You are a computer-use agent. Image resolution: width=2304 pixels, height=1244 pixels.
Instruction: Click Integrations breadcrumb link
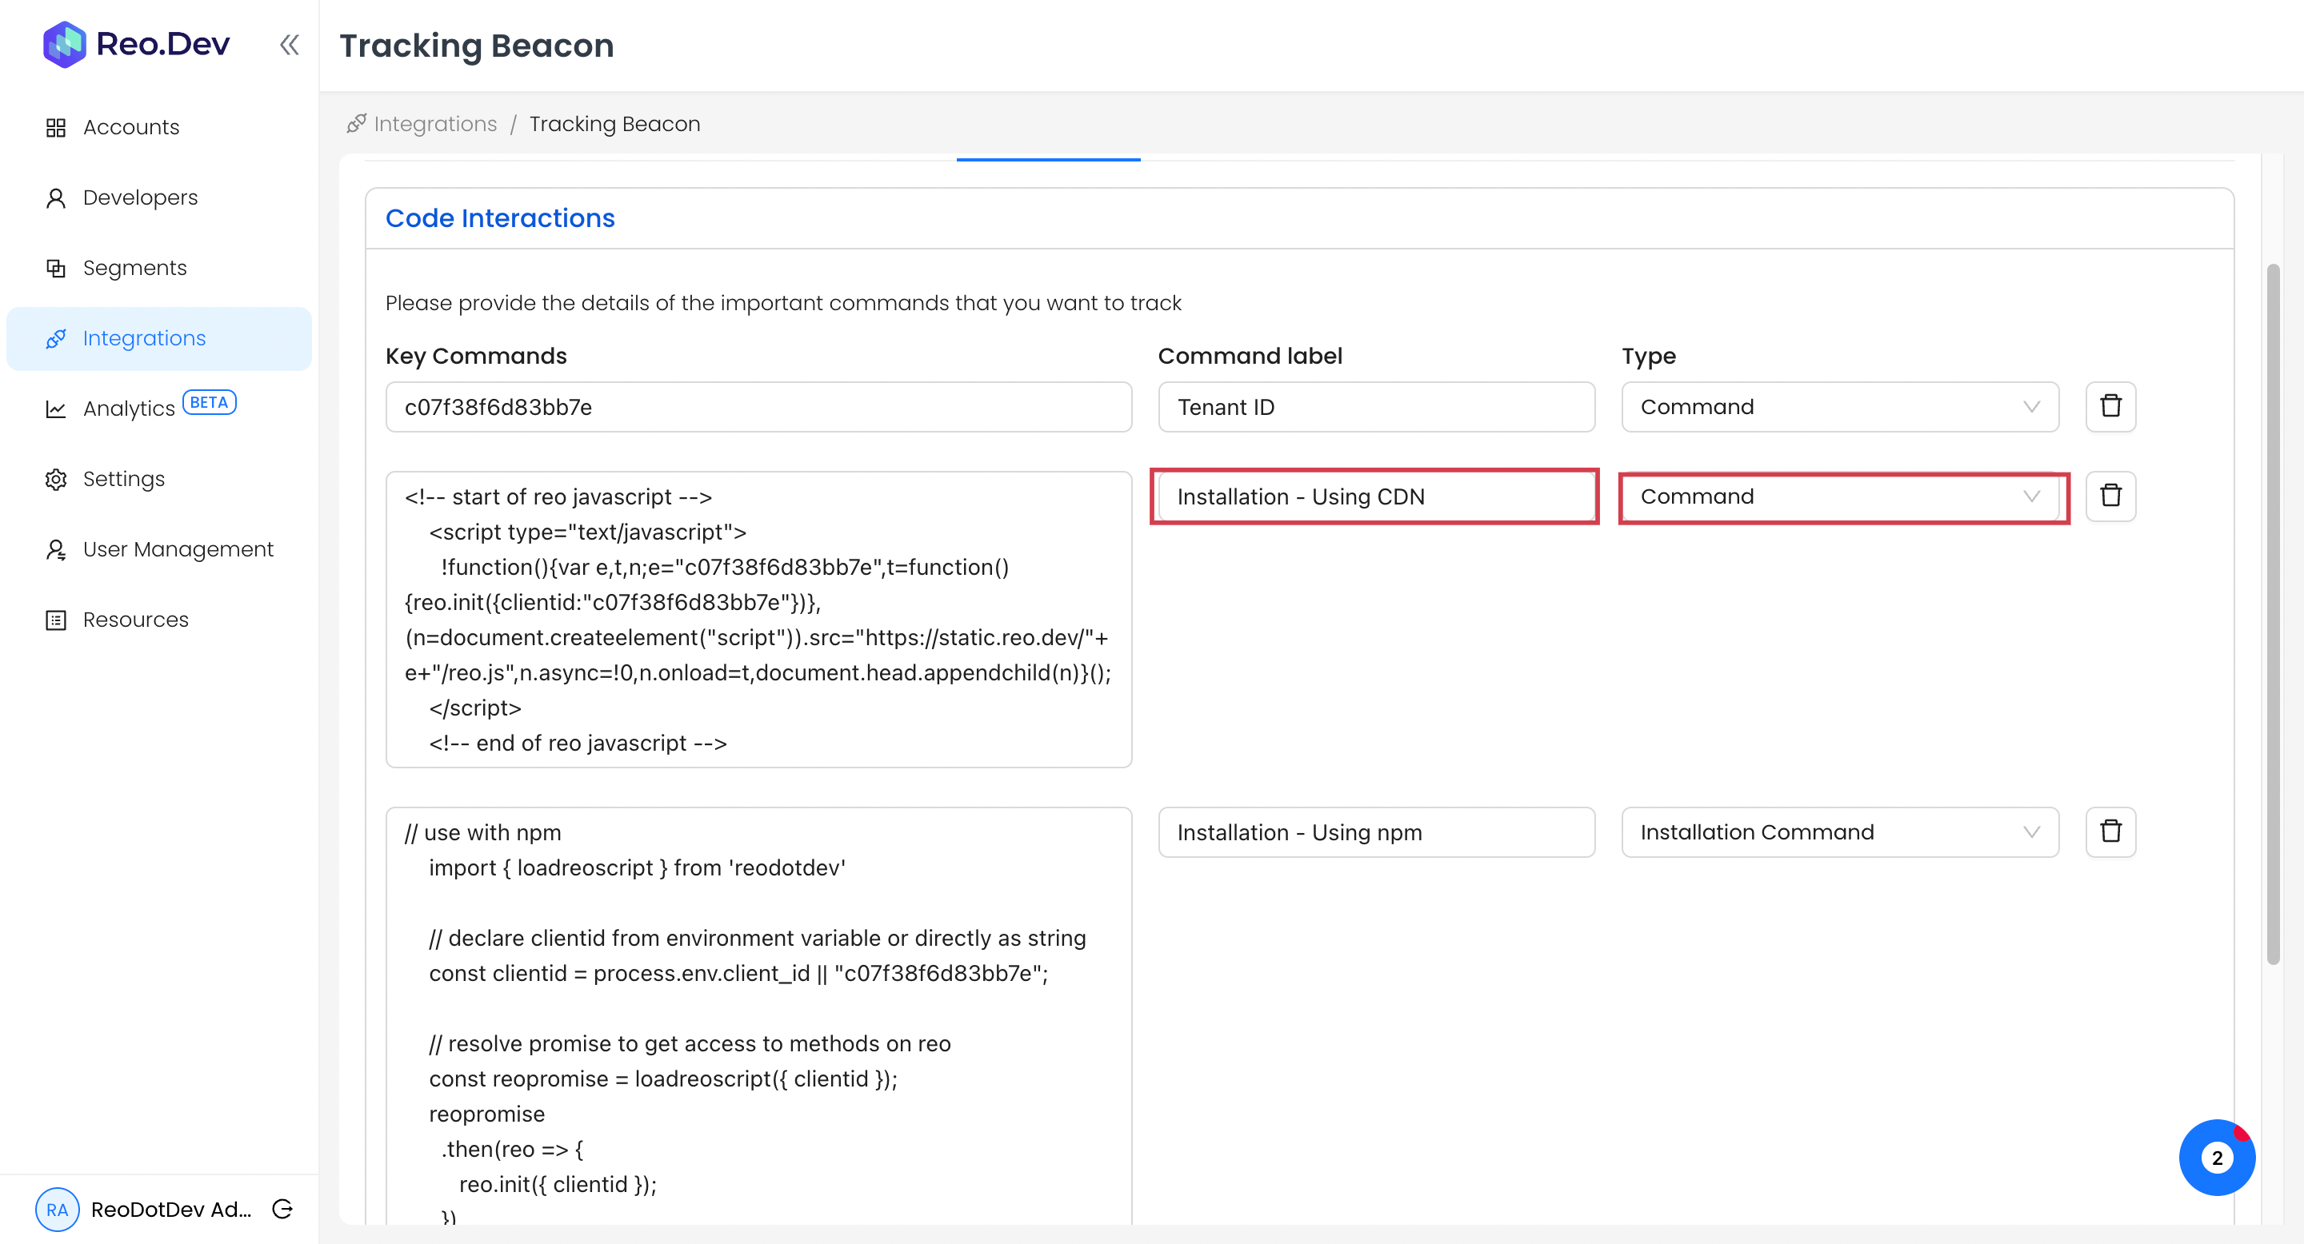click(x=435, y=124)
